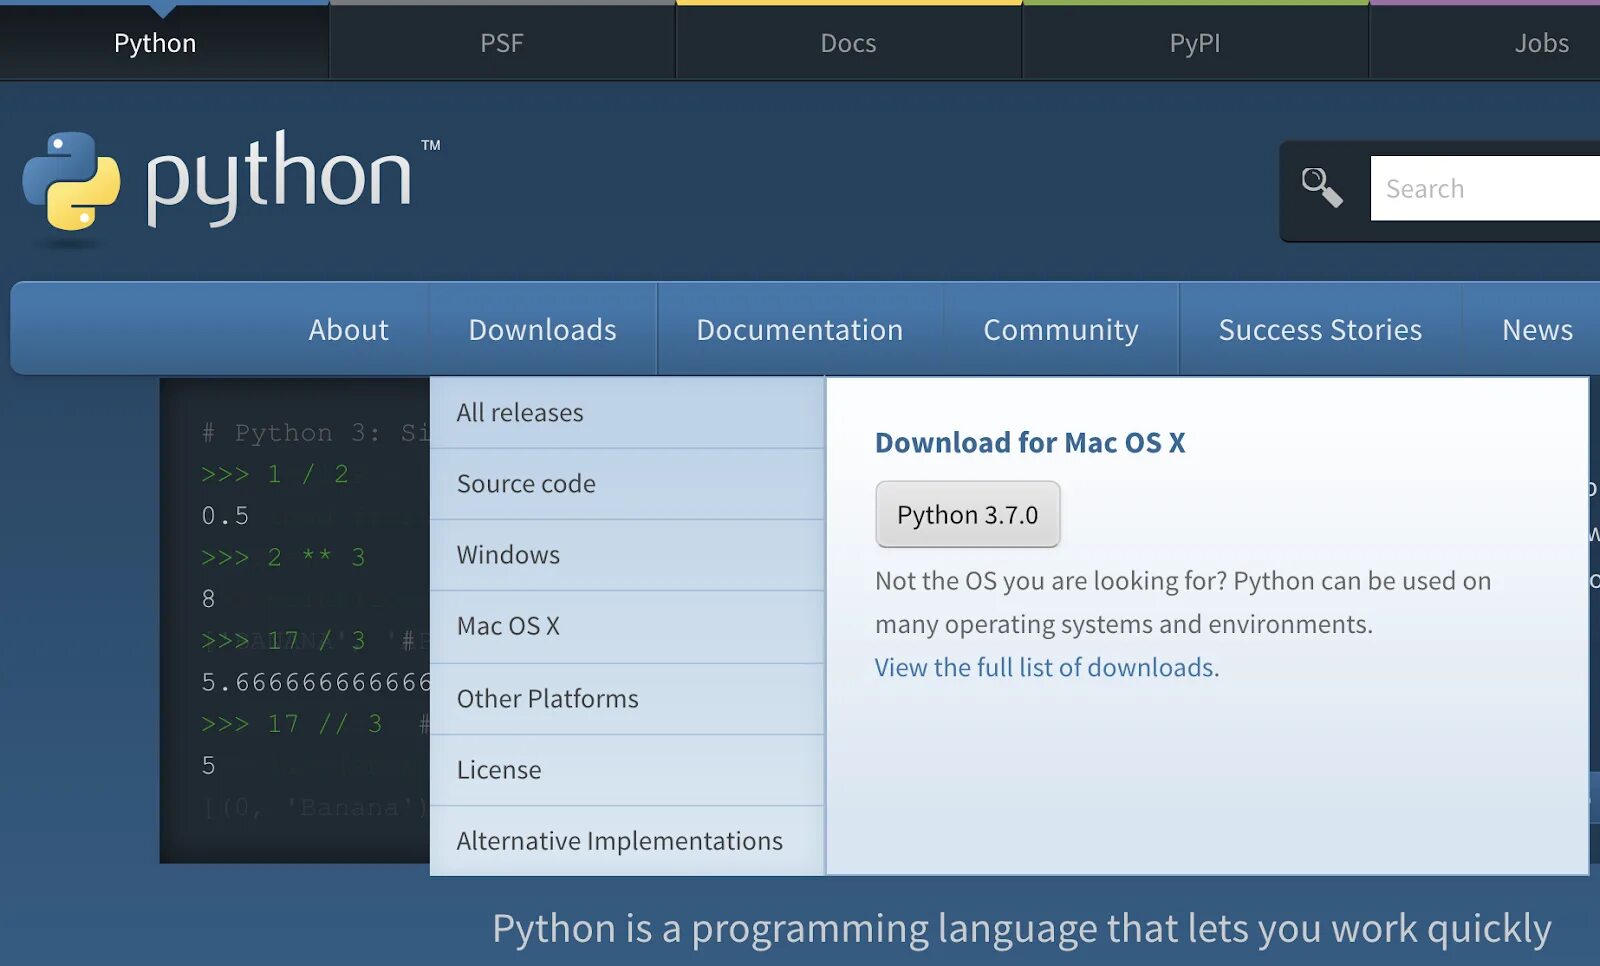
Task: Click the magnifying glass search icon
Action: click(1321, 187)
